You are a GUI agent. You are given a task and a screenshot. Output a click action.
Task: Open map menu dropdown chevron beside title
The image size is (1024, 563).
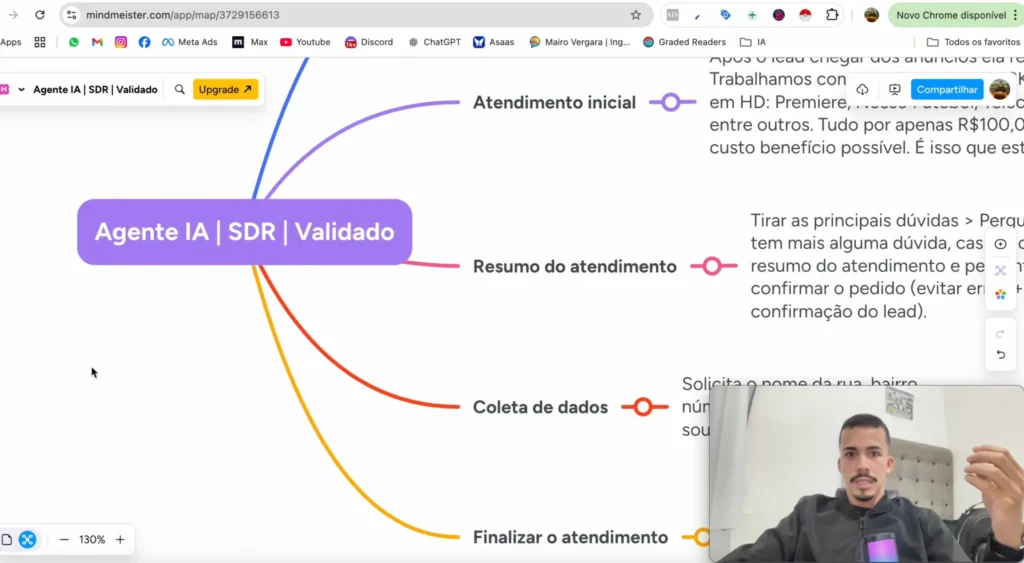[x=21, y=89]
